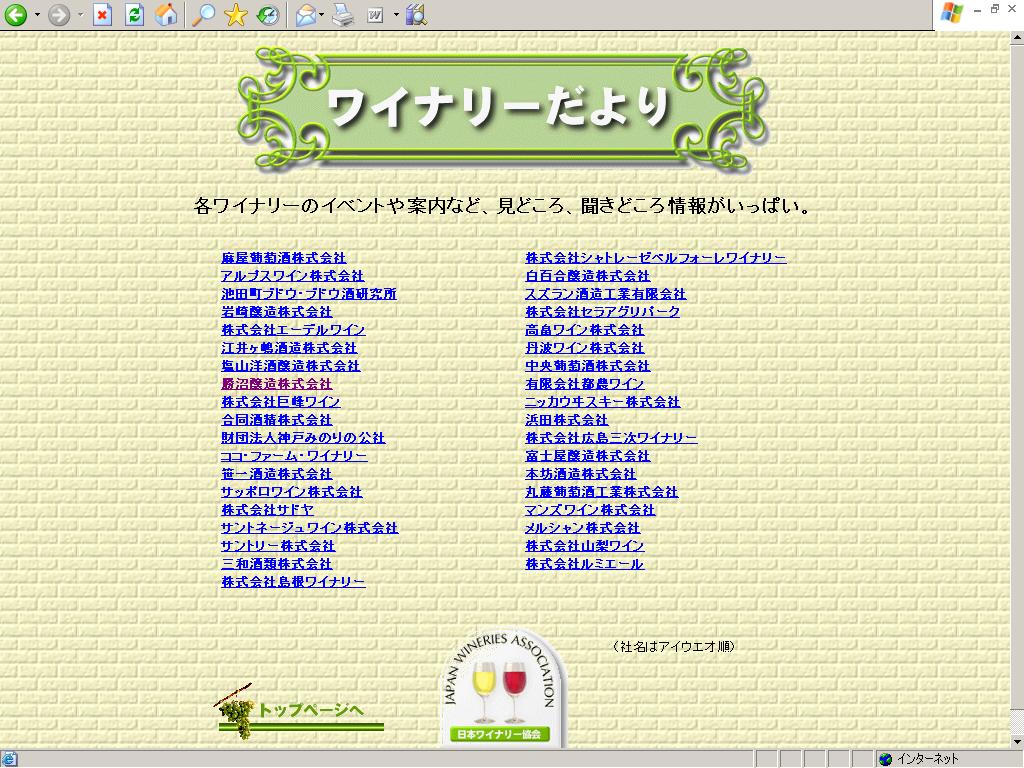Click the IE page icon in status bar
The height and width of the screenshot is (768, 1024).
click(x=10, y=759)
